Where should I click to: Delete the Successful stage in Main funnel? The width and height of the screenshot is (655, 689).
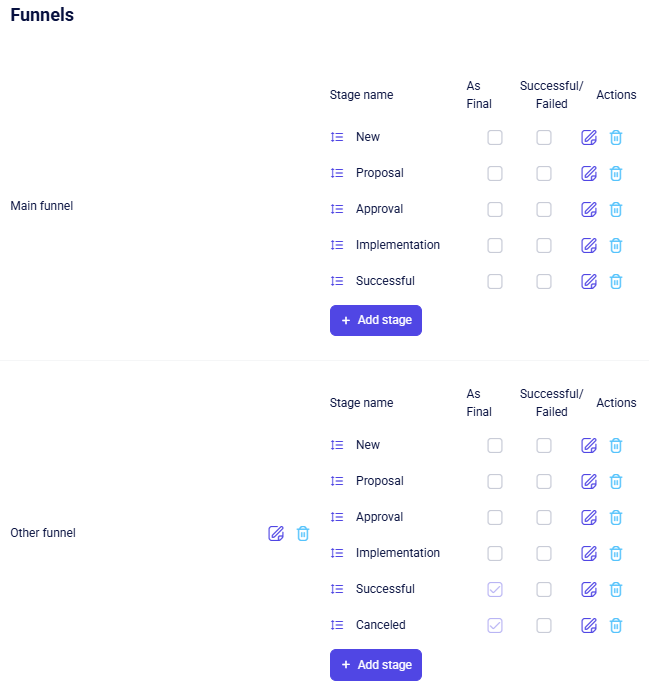click(616, 282)
